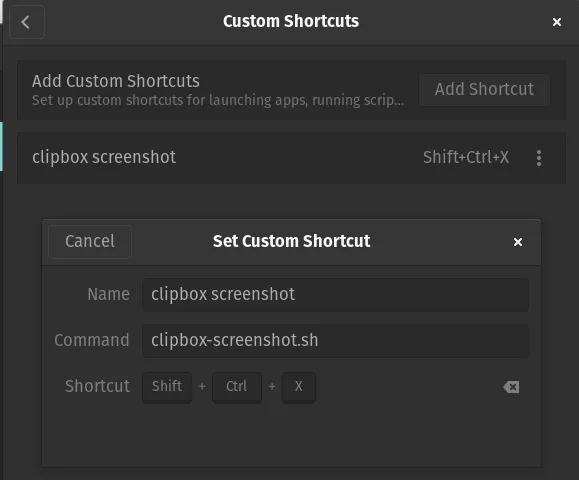Click the Shift key in Shortcut

pyautogui.click(x=167, y=387)
